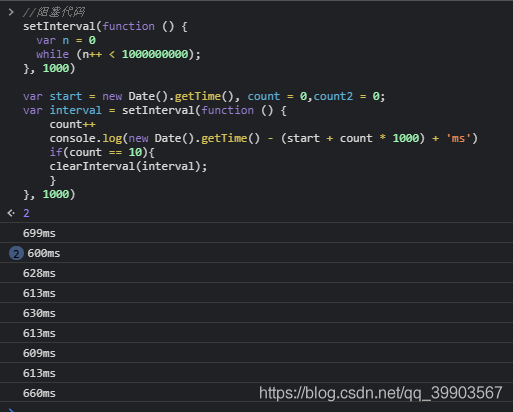
Task: Select the returned value 2
Action: click(26, 213)
